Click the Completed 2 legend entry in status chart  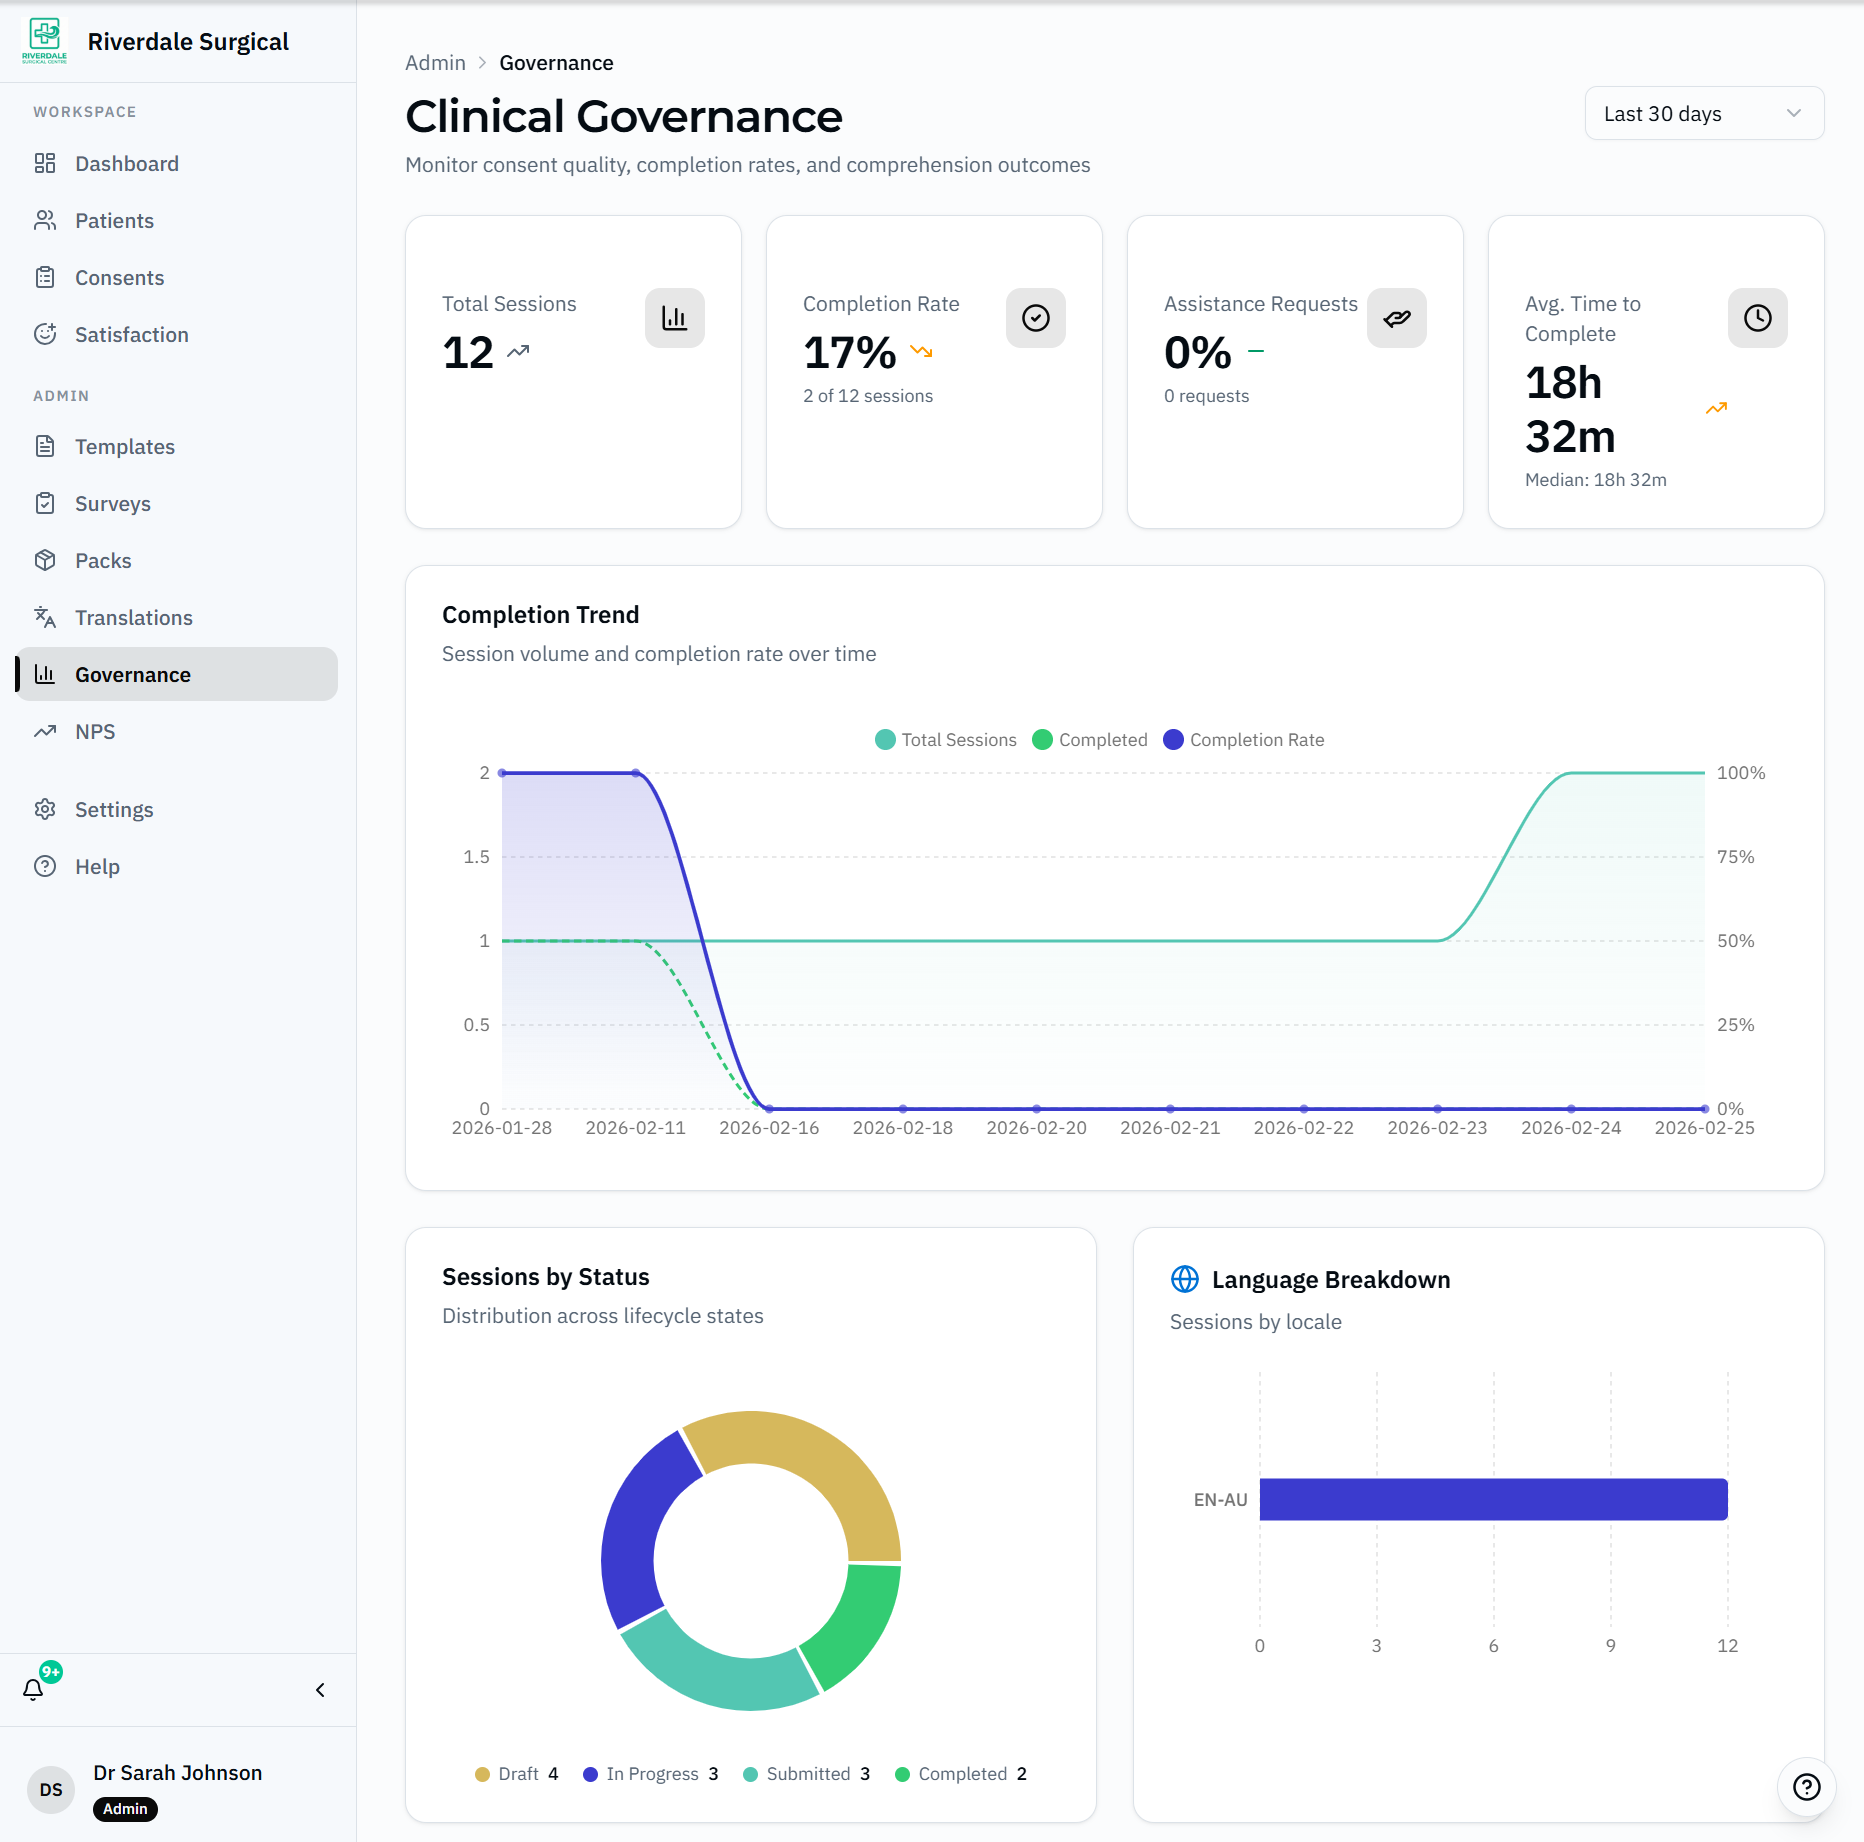pyautogui.click(x=961, y=1774)
